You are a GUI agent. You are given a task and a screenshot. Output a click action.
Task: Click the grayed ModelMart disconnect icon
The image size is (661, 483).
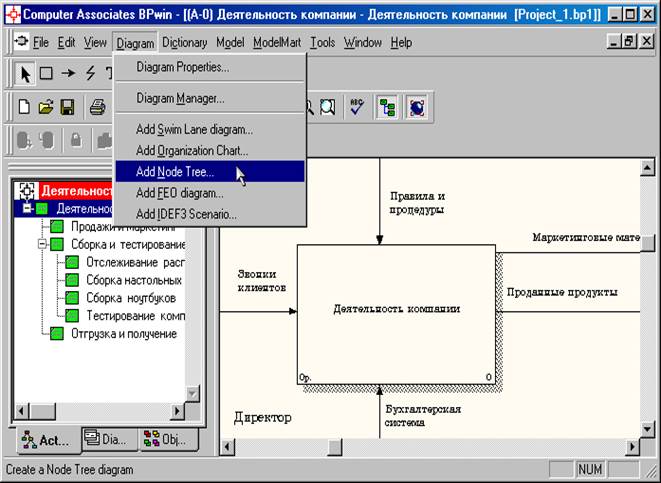pos(46,140)
